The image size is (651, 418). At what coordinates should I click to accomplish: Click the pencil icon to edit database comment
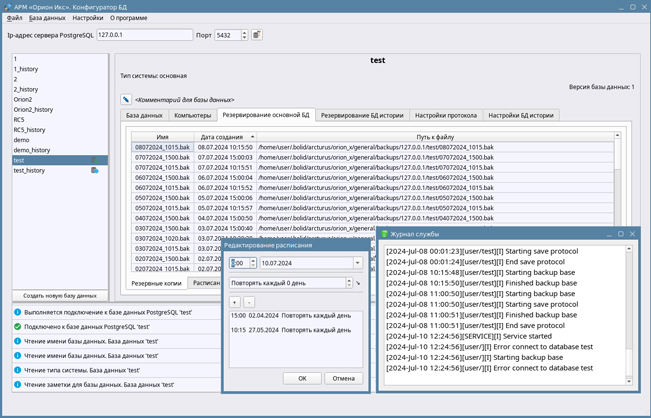pyautogui.click(x=126, y=100)
